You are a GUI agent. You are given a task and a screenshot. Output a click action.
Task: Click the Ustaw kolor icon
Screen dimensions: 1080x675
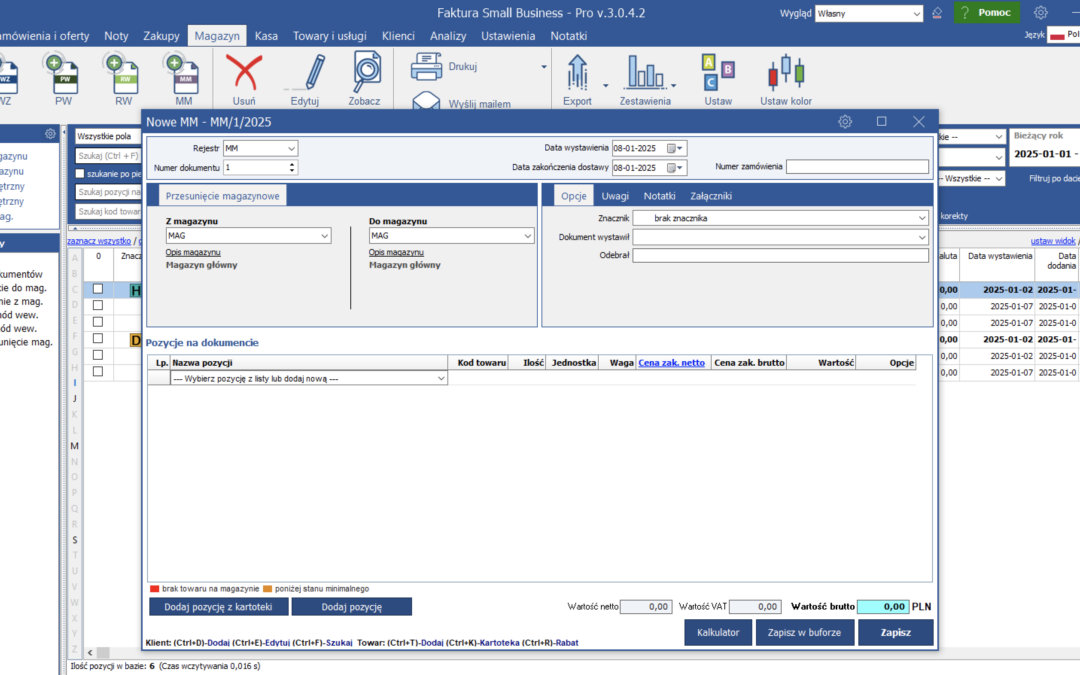(785, 74)
